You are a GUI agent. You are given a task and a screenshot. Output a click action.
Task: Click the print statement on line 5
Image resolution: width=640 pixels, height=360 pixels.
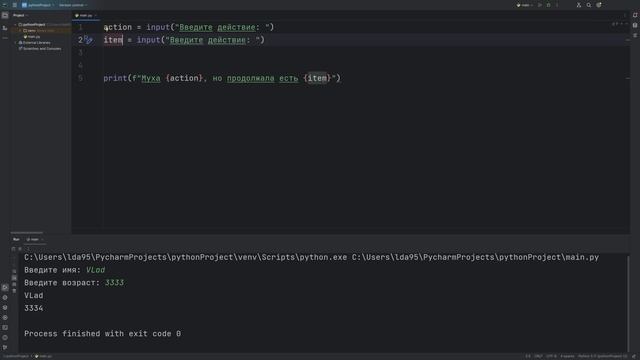click(222, 78)
